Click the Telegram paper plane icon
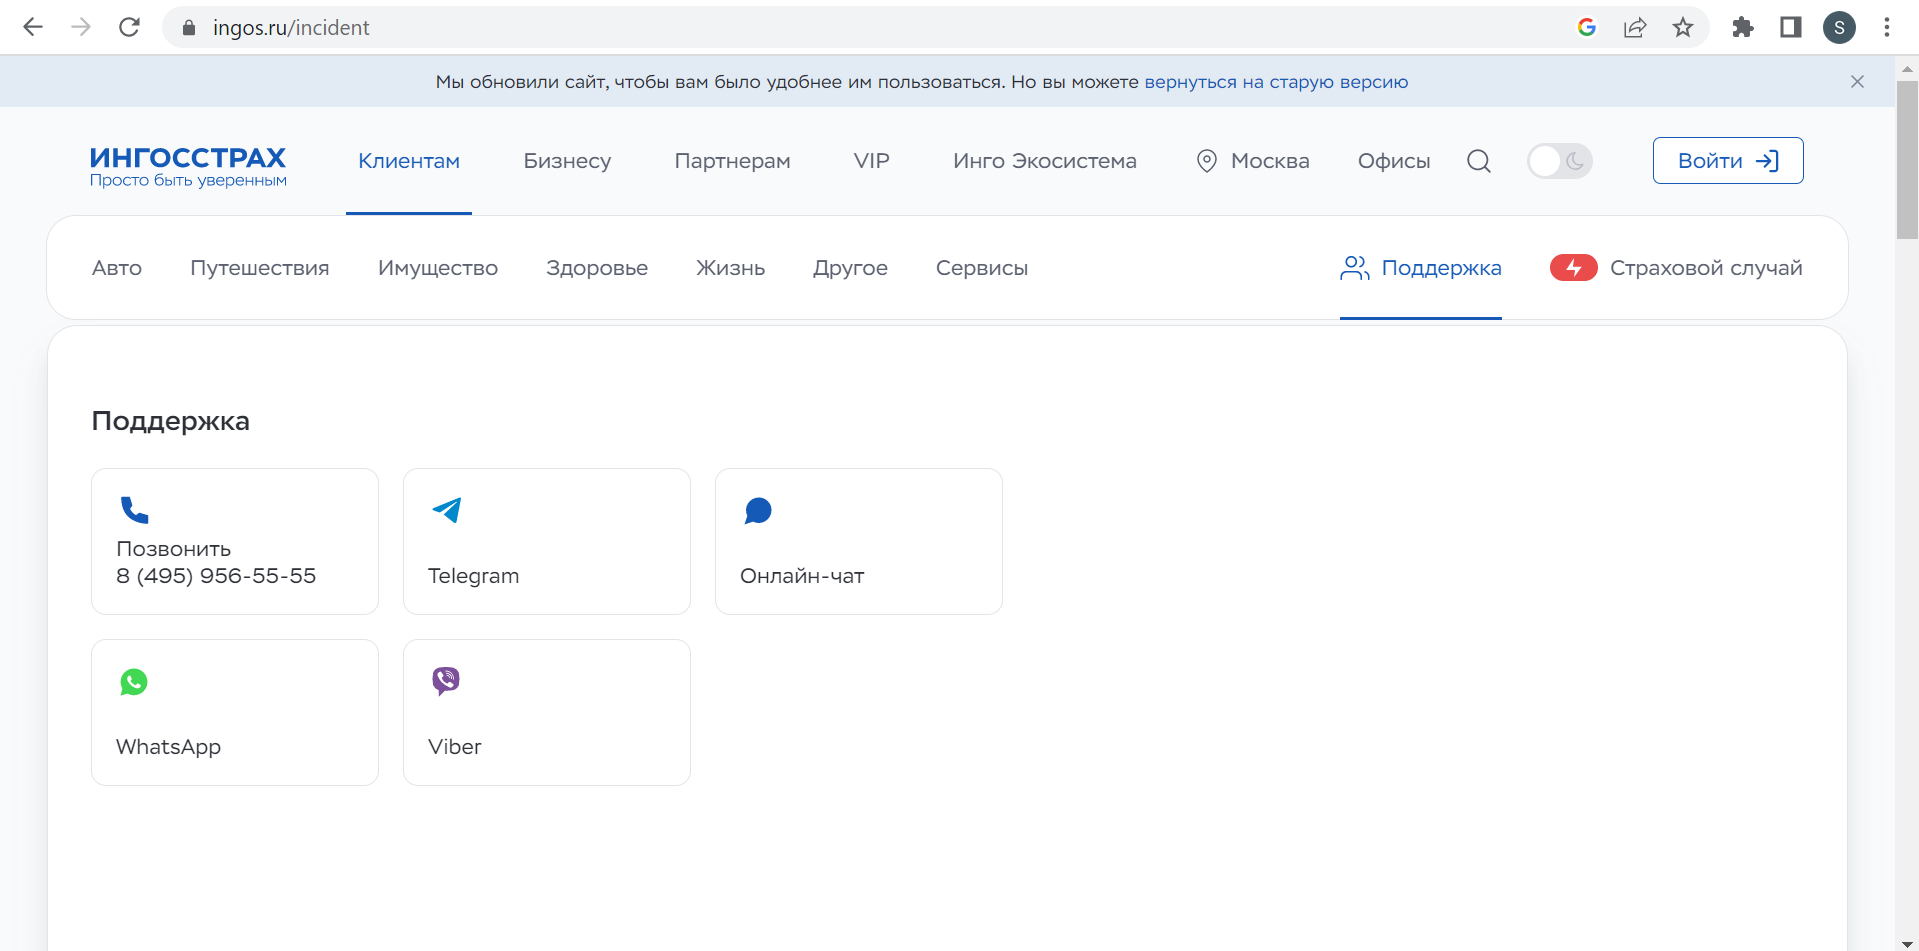Viewport: 1919px width, 951px height. [446, 510]
